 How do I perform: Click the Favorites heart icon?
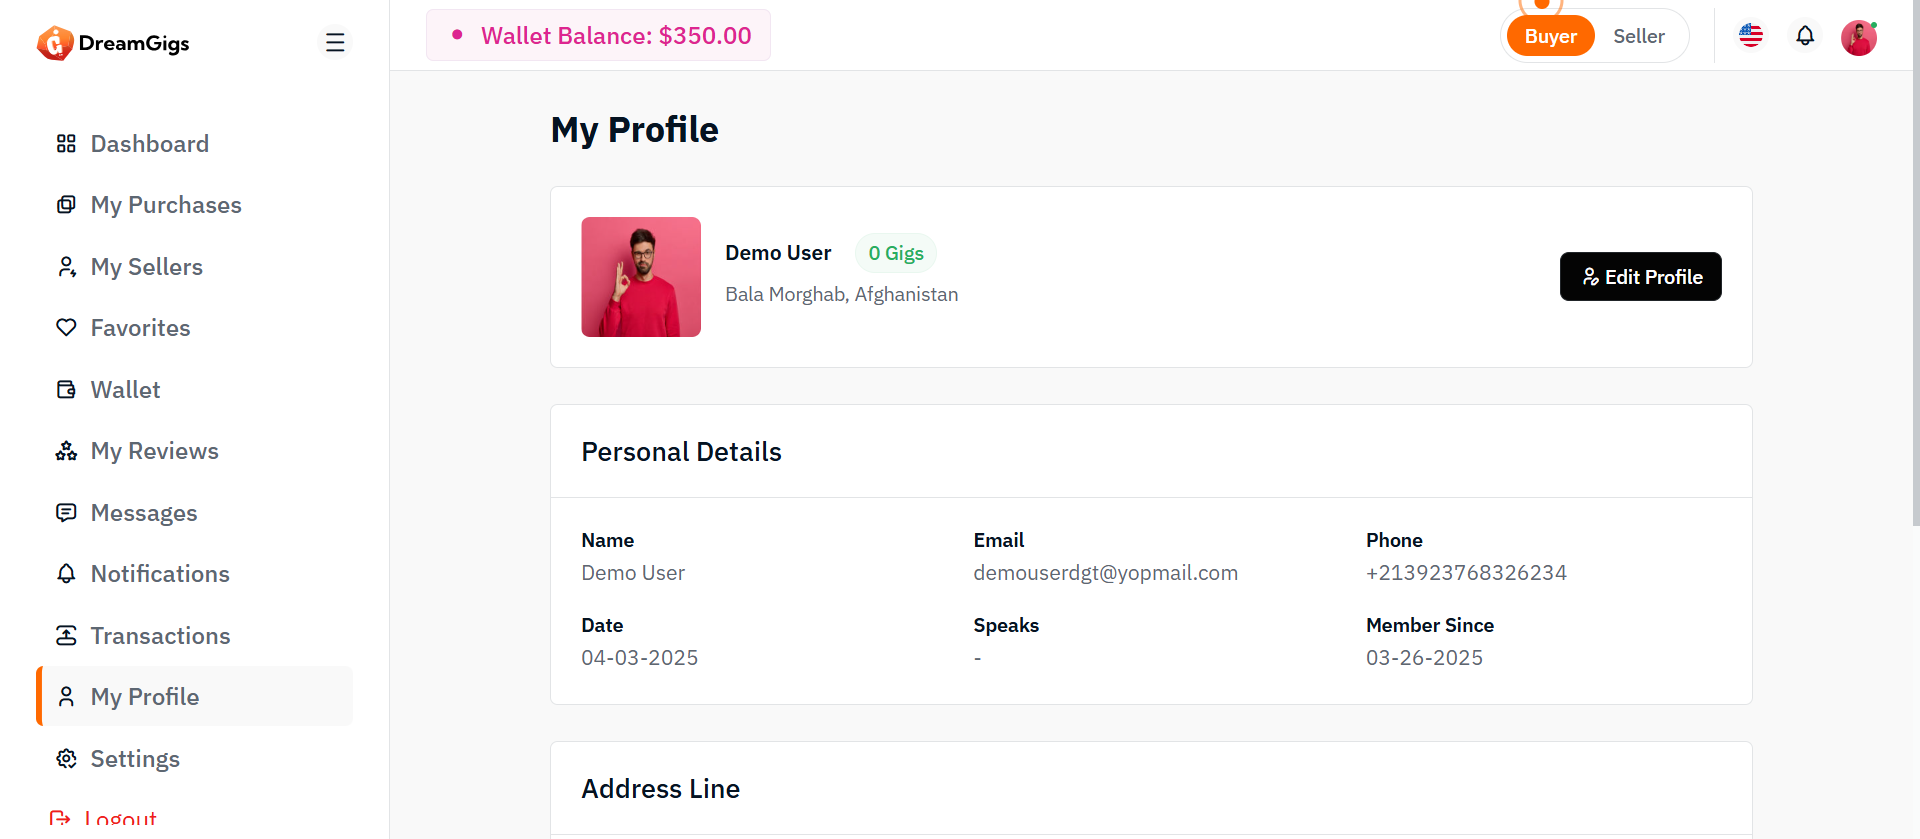click(66, 328)
